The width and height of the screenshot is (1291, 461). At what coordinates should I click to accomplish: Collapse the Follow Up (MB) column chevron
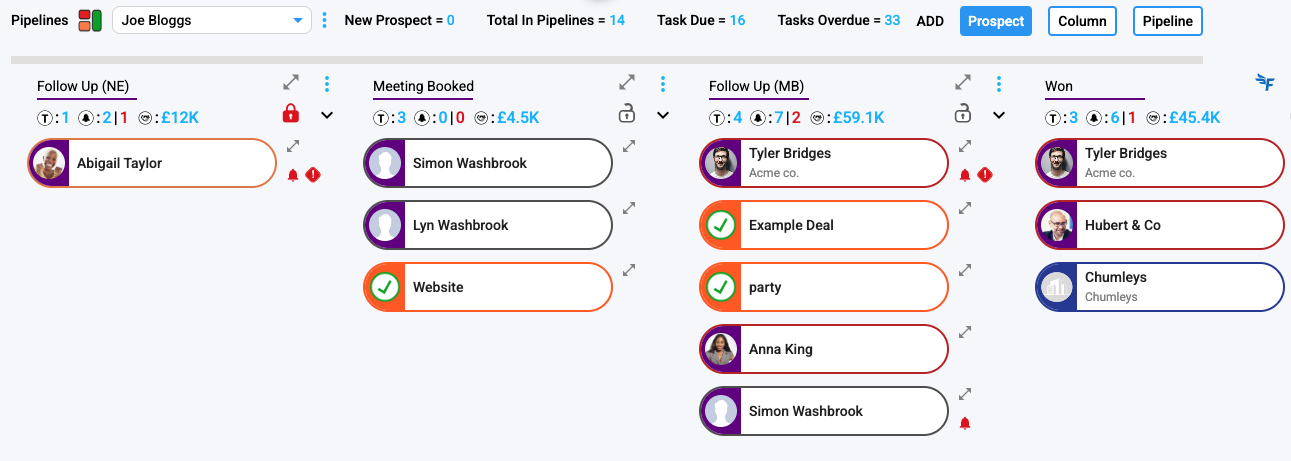[x=999, y=116]
